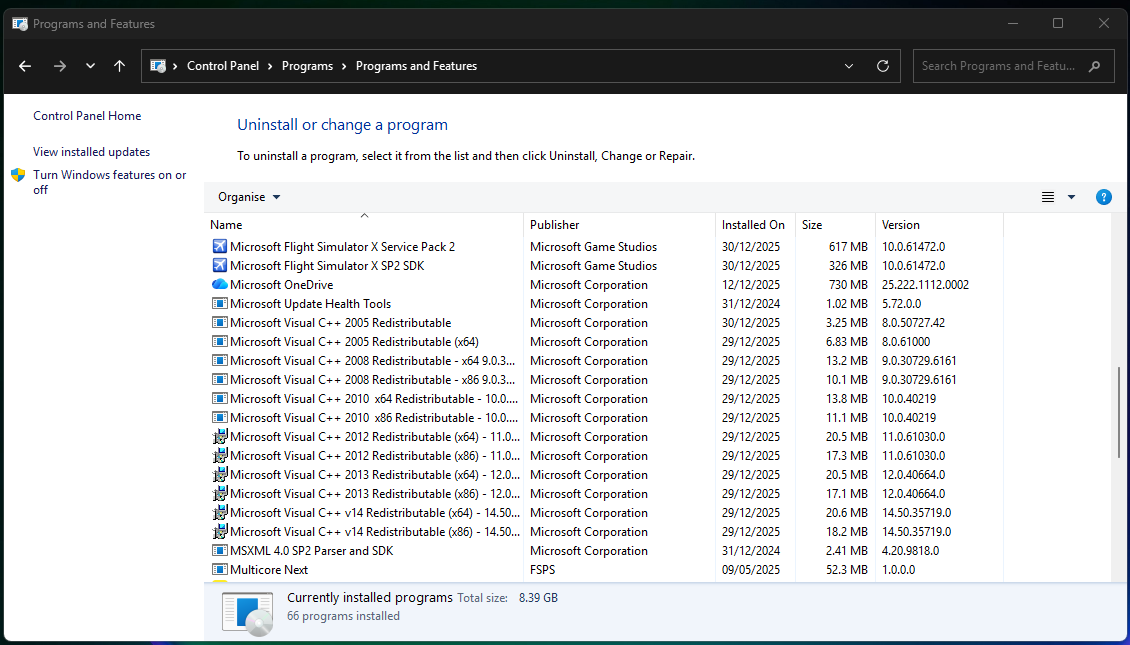
Task: Click the Programs and Features title bar icon
Action: click(x=19, y=24)
